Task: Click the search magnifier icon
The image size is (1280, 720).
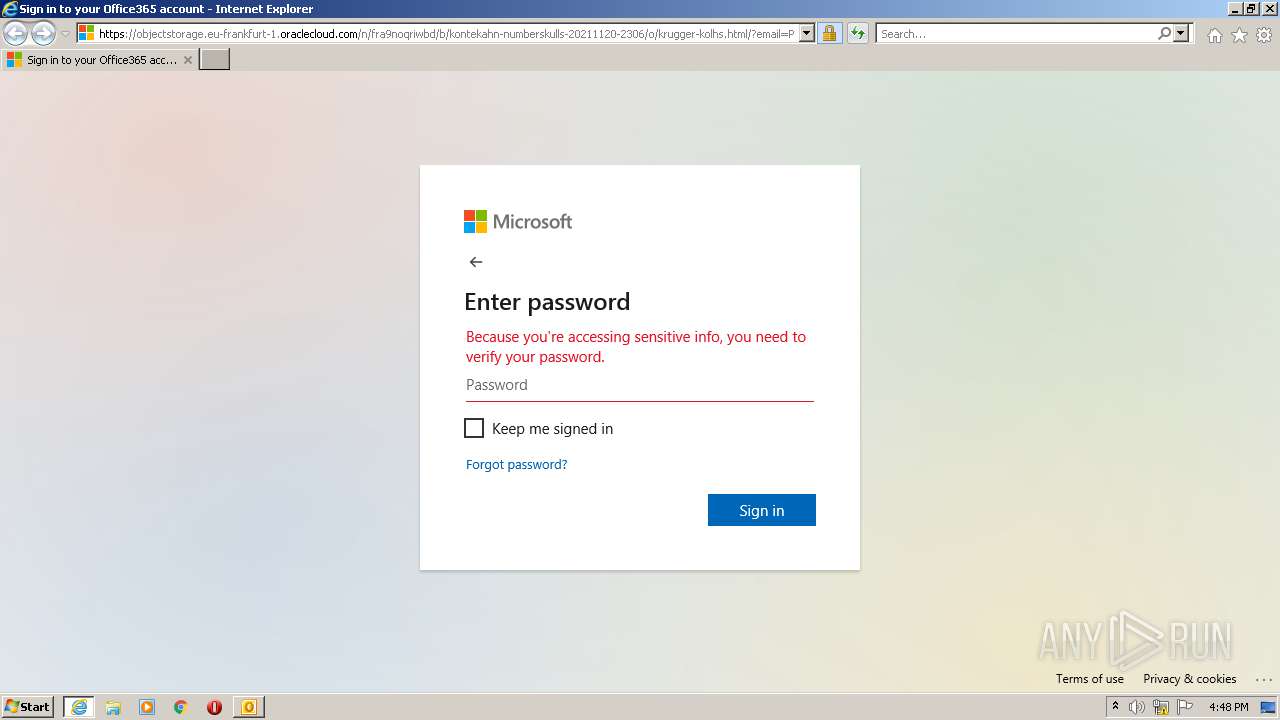Action: 1164,34
